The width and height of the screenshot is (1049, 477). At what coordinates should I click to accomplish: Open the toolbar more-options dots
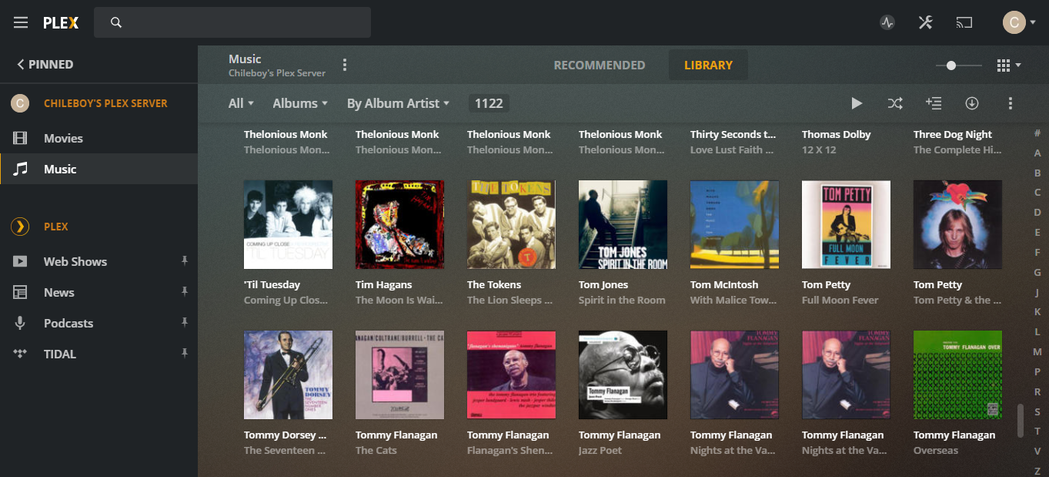click(1010, 103)
